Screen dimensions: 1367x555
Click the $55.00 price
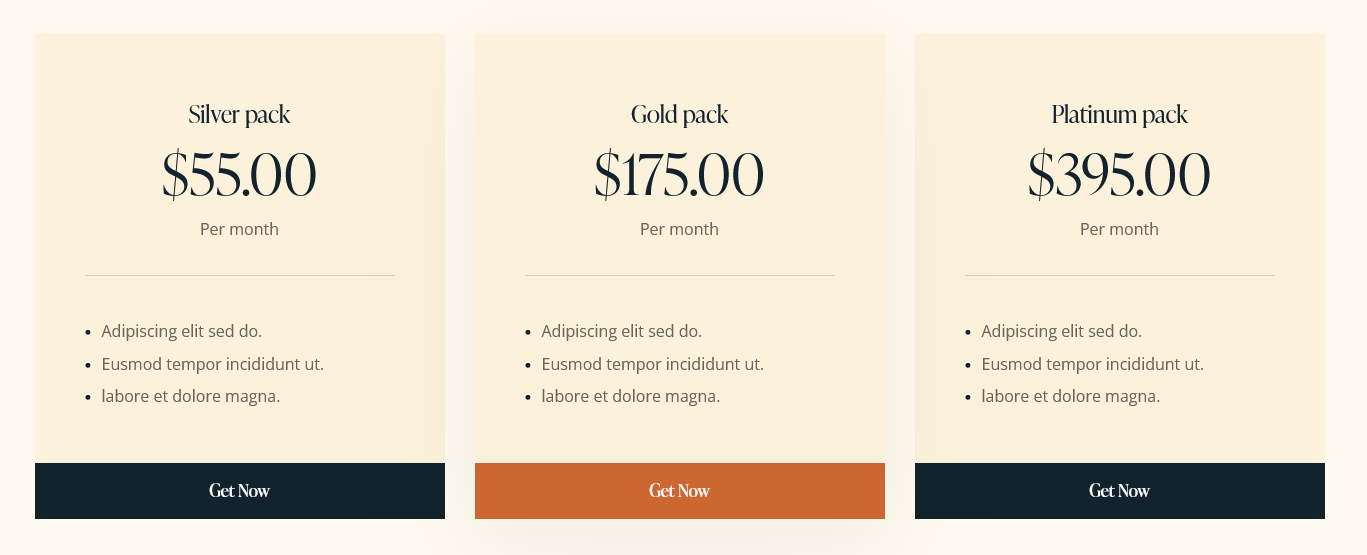tap(240, 174)
